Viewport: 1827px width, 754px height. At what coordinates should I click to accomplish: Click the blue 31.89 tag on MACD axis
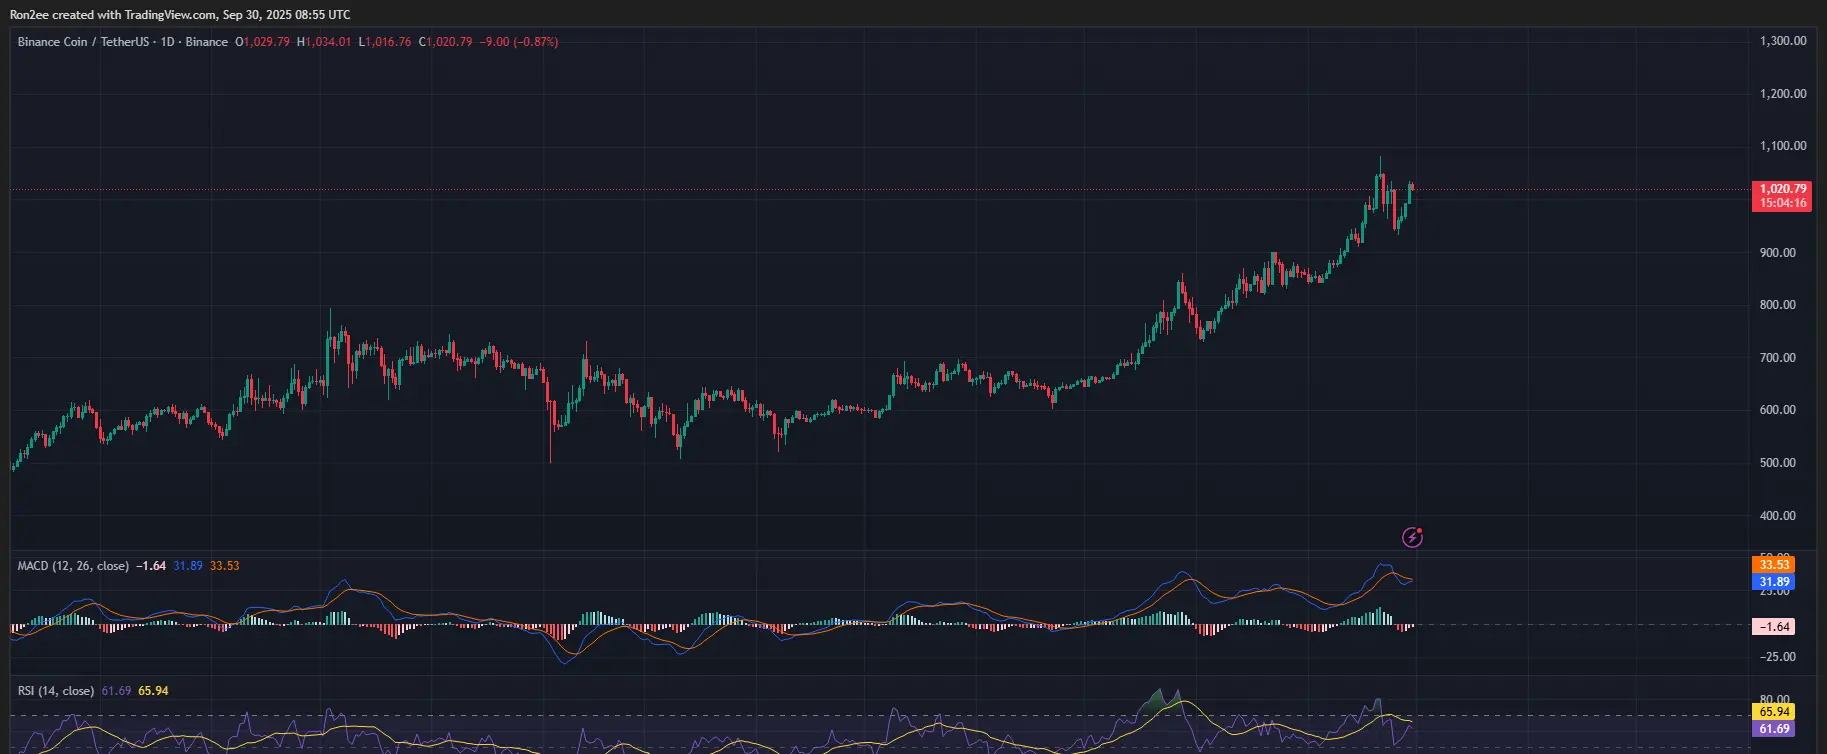[x=1773, y=582]
